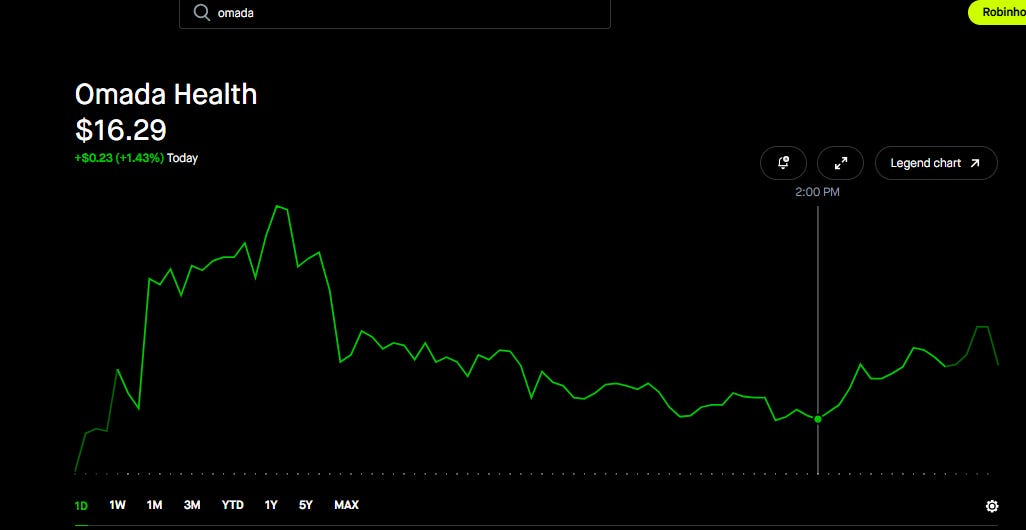Viewport: 1026px width, 530px height.
Task: Select the 1M time range tab
Action: (x=154, y=505)
